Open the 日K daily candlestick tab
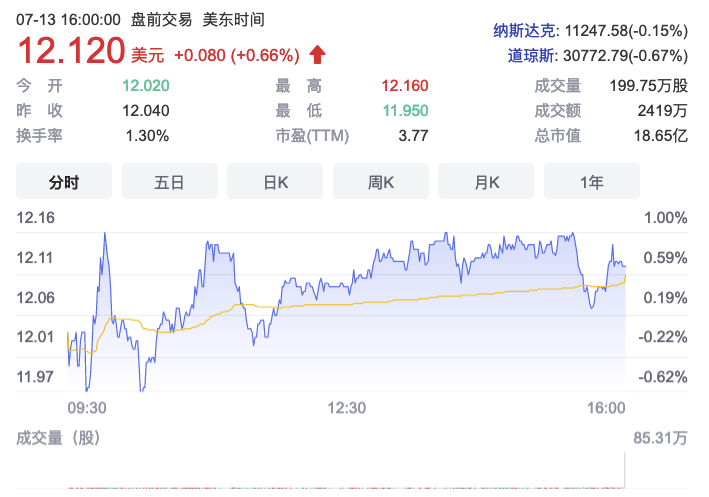 coord(275,182)
